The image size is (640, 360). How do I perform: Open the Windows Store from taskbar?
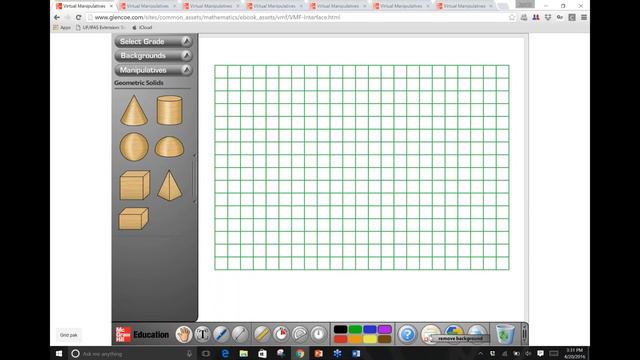(x=262, y=353)
